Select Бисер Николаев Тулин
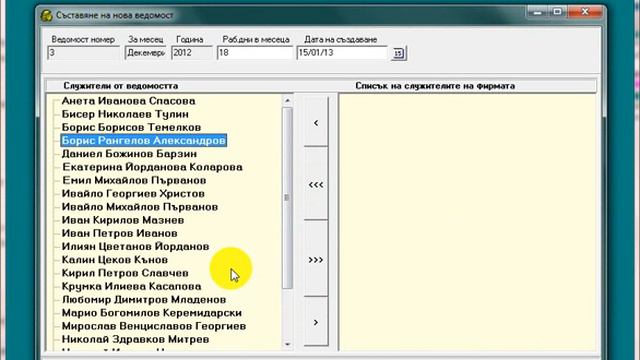The image size is (640, 360). click(125, 114)
